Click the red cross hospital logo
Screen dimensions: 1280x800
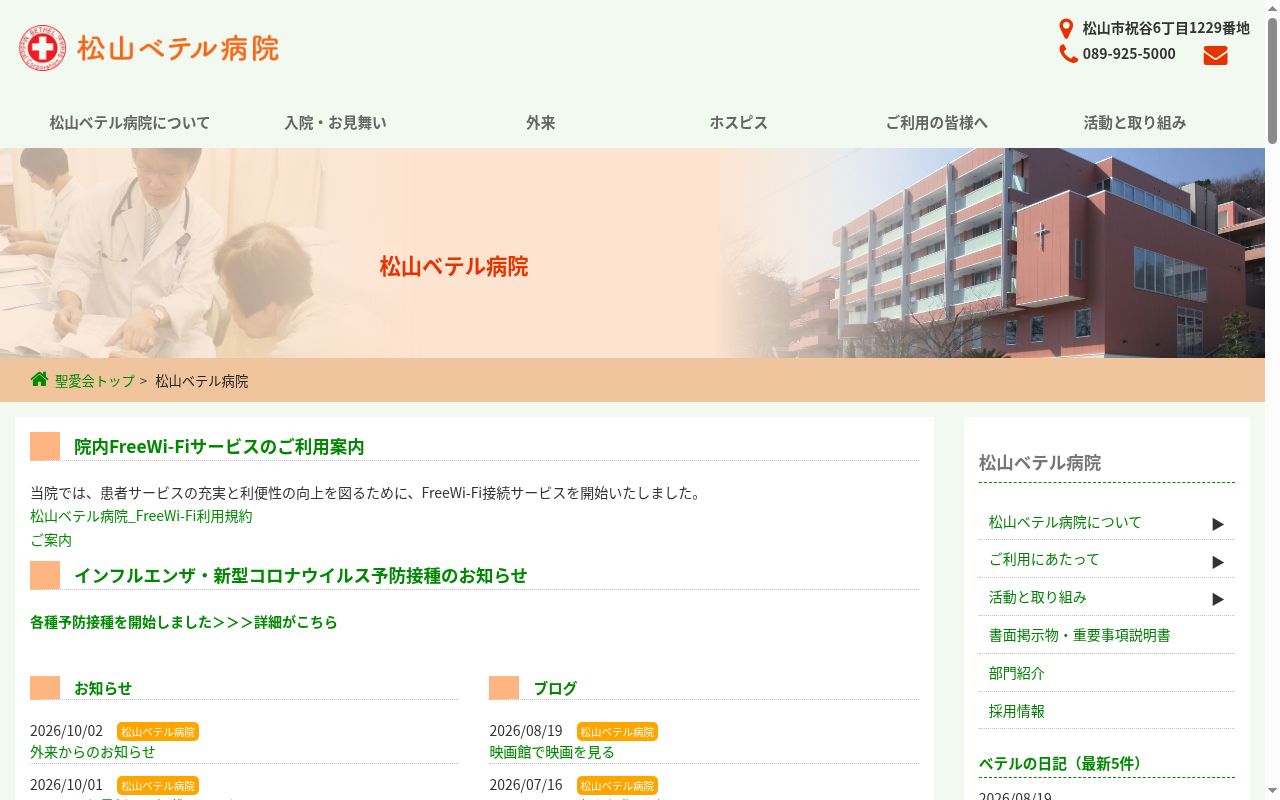42,48
